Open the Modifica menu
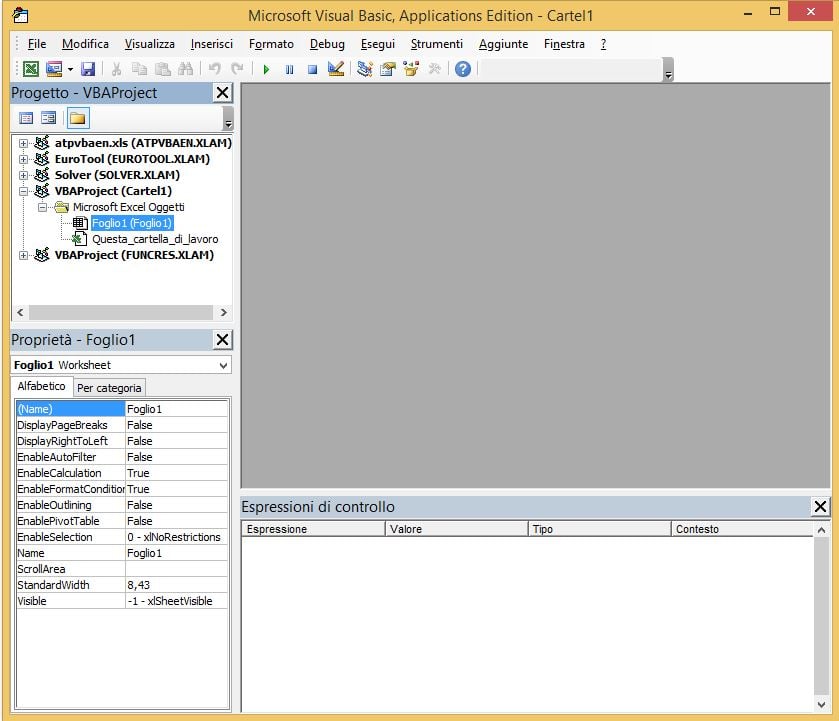This screenshot has height=721, width=839. pyautogui.click(x=85, y=44)
